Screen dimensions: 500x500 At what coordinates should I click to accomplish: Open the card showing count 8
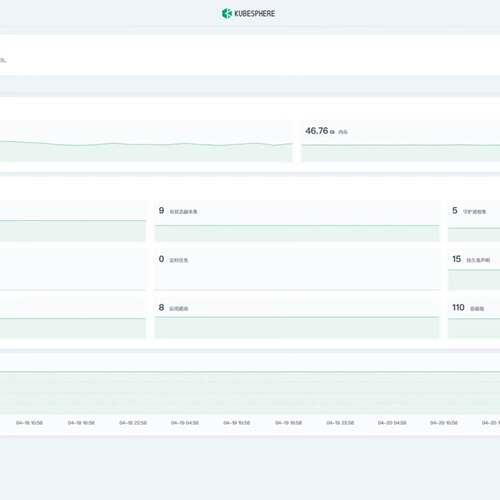(297, 318)
